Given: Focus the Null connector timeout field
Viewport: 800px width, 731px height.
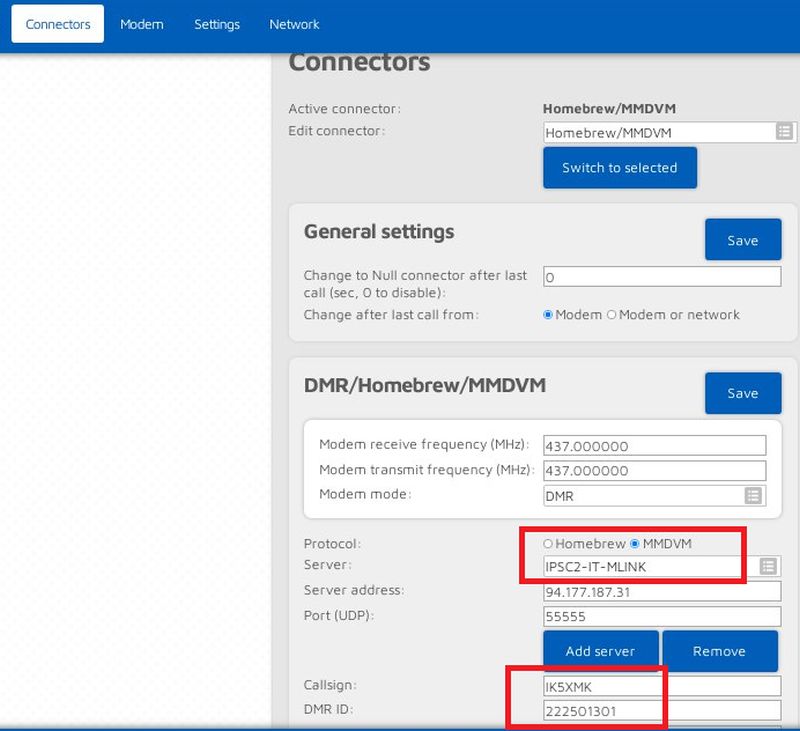Looking at the screenshot, I should click(662, 276).
